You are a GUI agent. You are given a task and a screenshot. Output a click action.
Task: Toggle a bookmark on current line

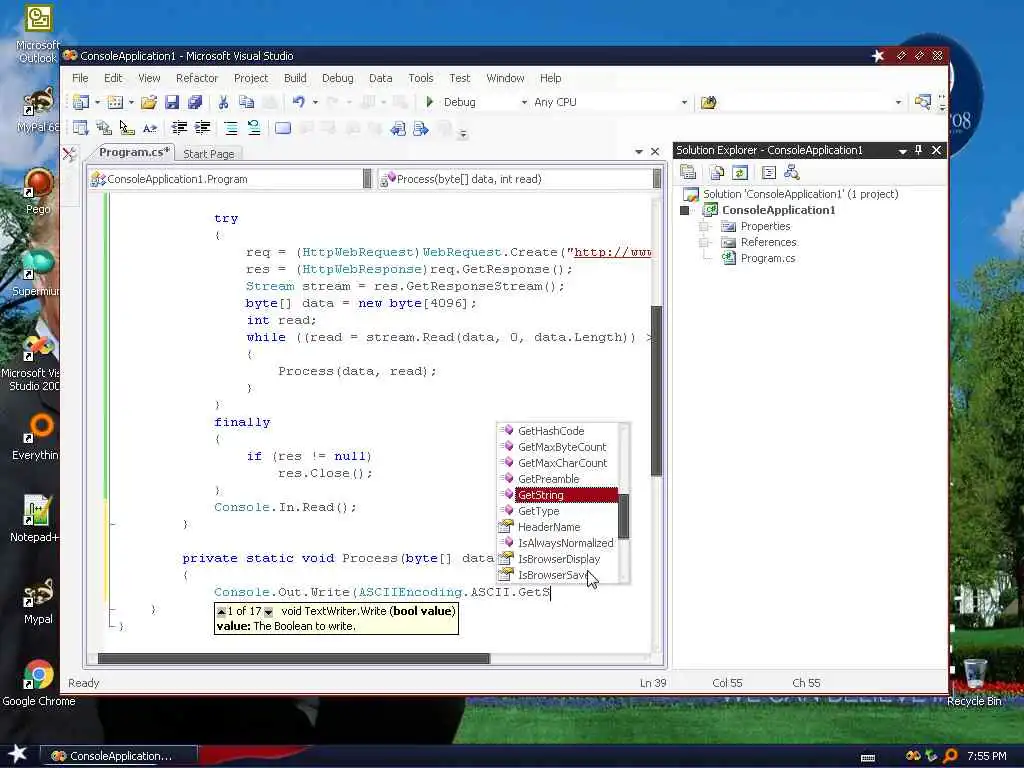(x=283, y=128)
